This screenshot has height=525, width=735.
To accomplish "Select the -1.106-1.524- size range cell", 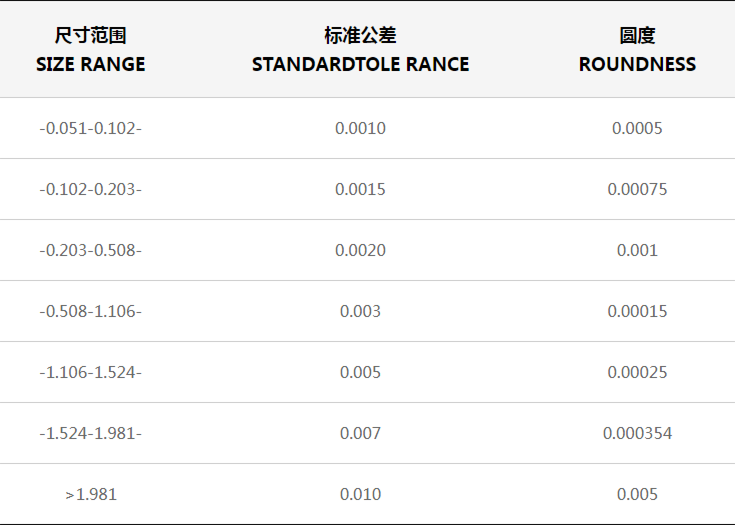I will point(90,372).
